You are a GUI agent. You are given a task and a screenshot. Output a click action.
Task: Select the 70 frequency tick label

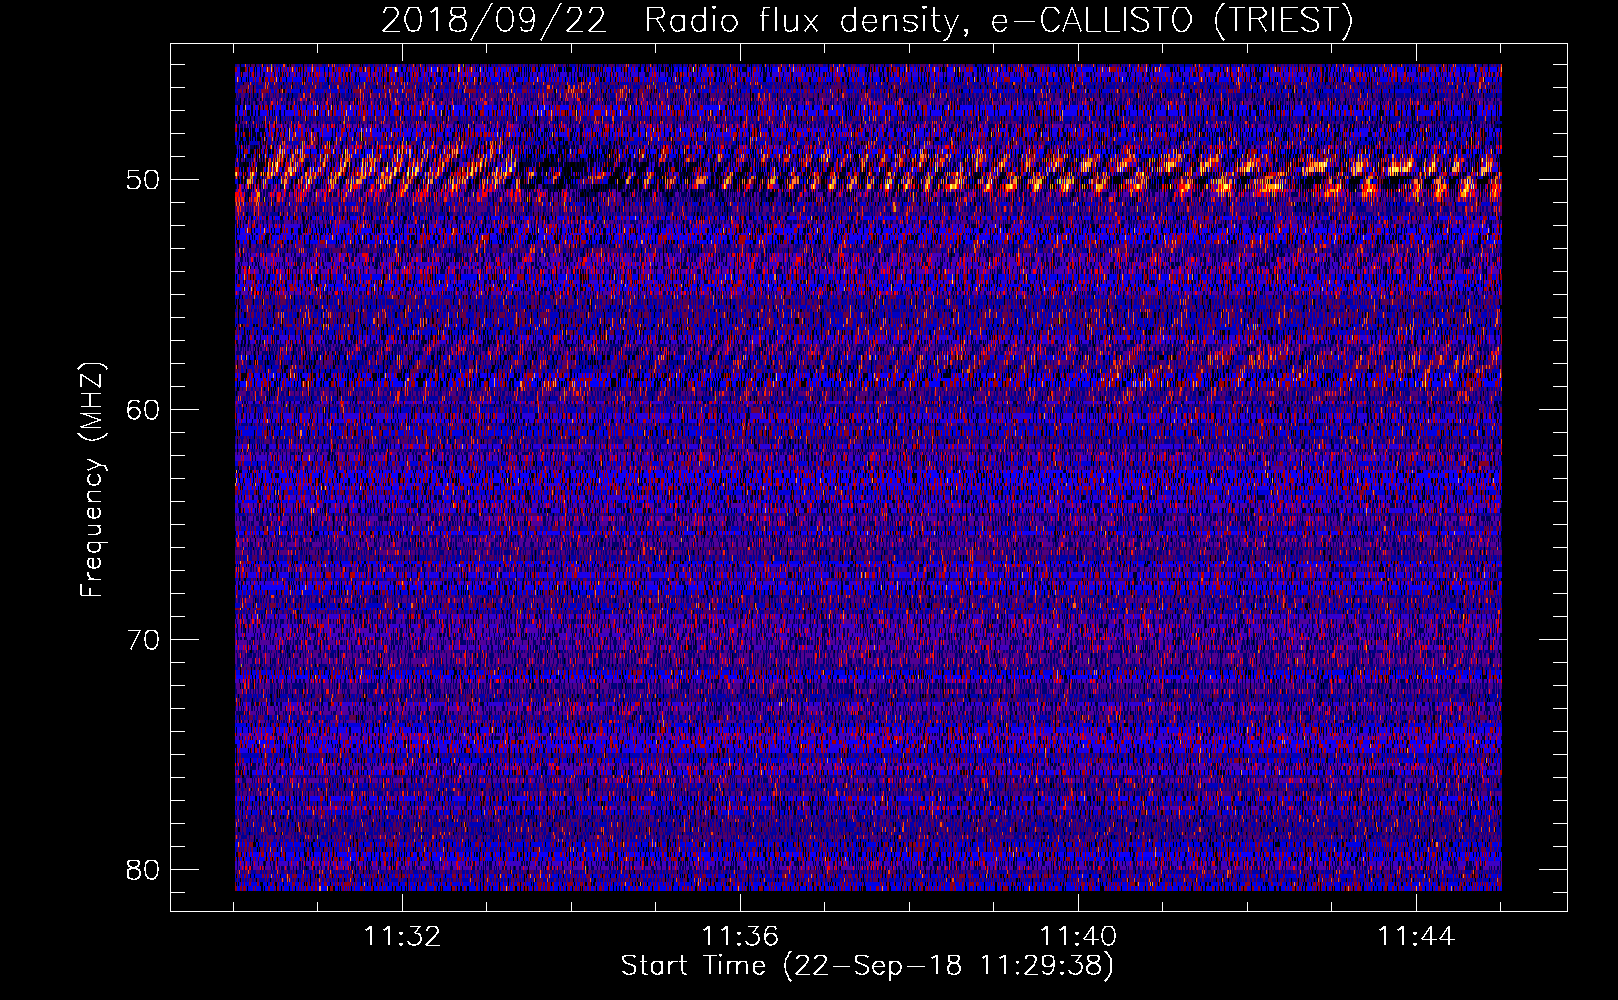click(143, 639)
